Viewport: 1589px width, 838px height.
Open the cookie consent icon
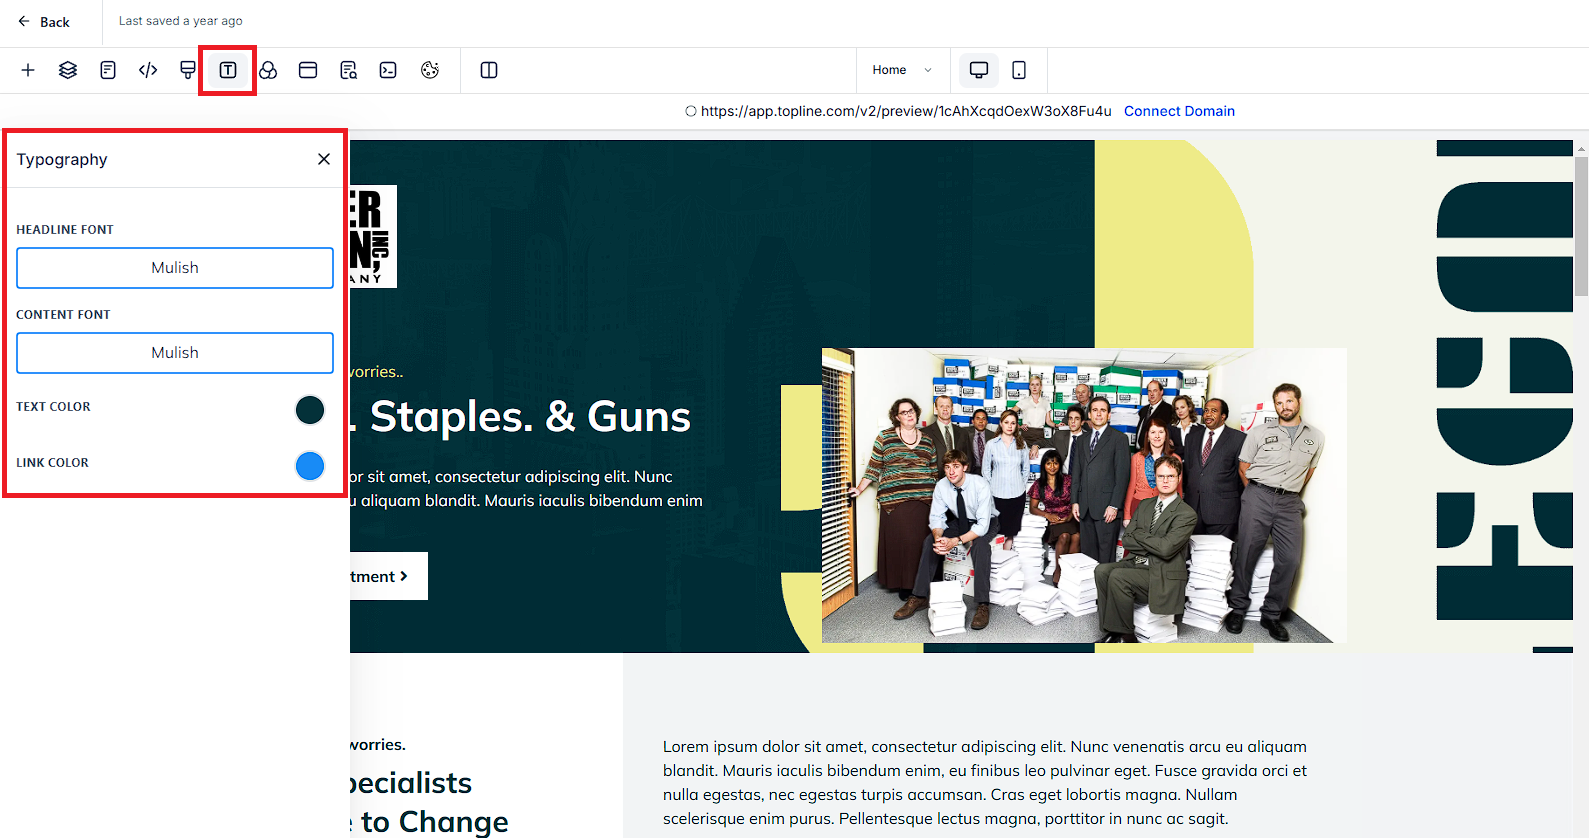tap(430, 70)
